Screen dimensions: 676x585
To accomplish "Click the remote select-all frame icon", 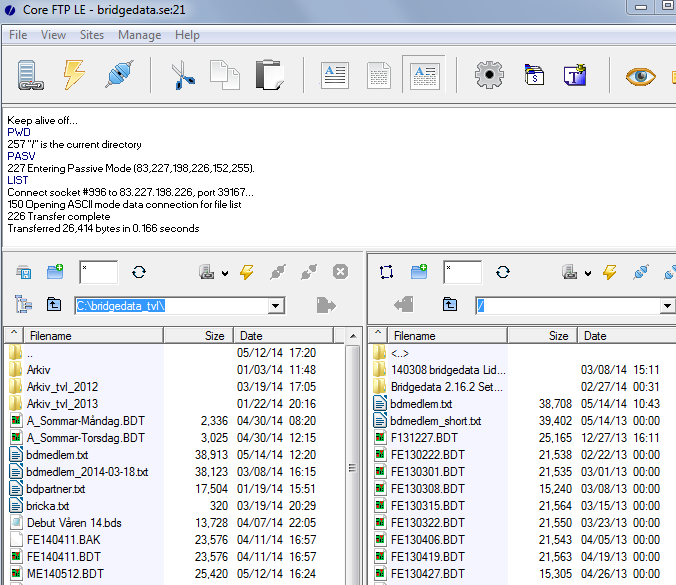I will tap(386, 272).
